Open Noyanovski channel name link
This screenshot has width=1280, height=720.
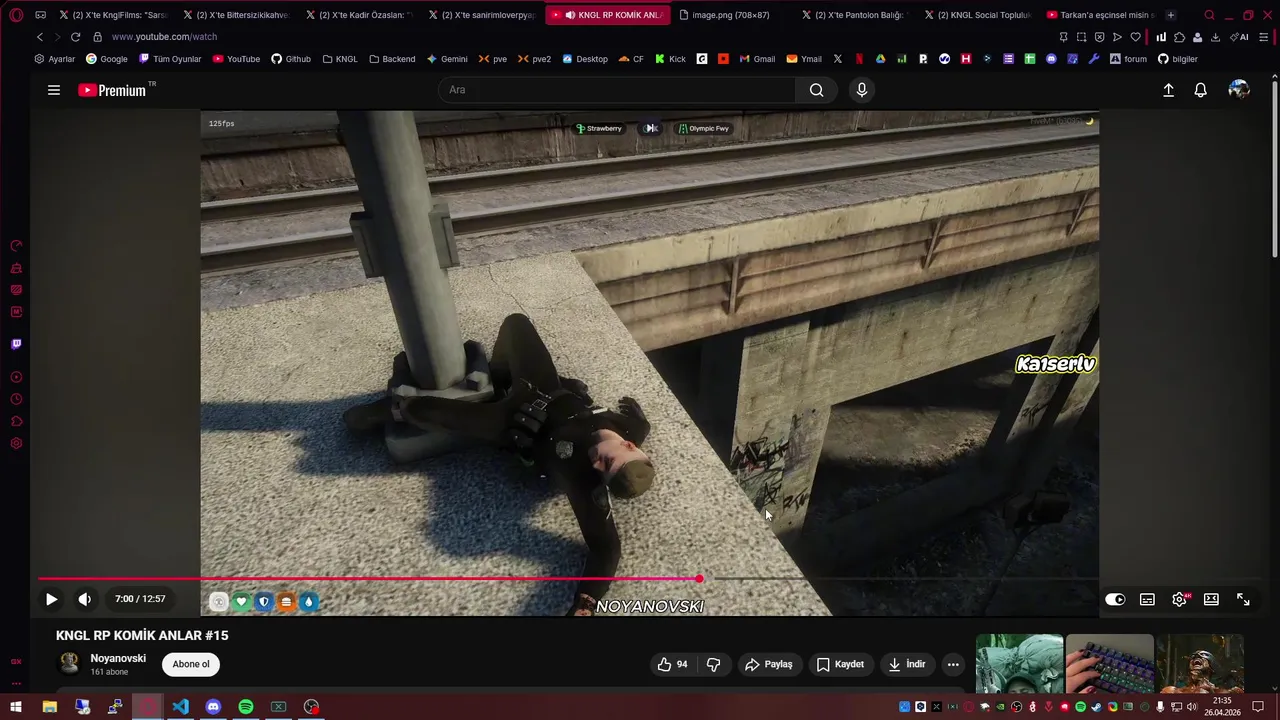118,658
